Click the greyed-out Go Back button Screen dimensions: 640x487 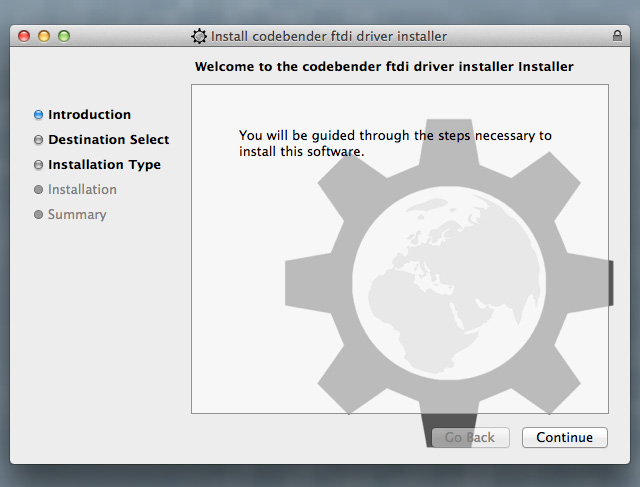(470, 438)
